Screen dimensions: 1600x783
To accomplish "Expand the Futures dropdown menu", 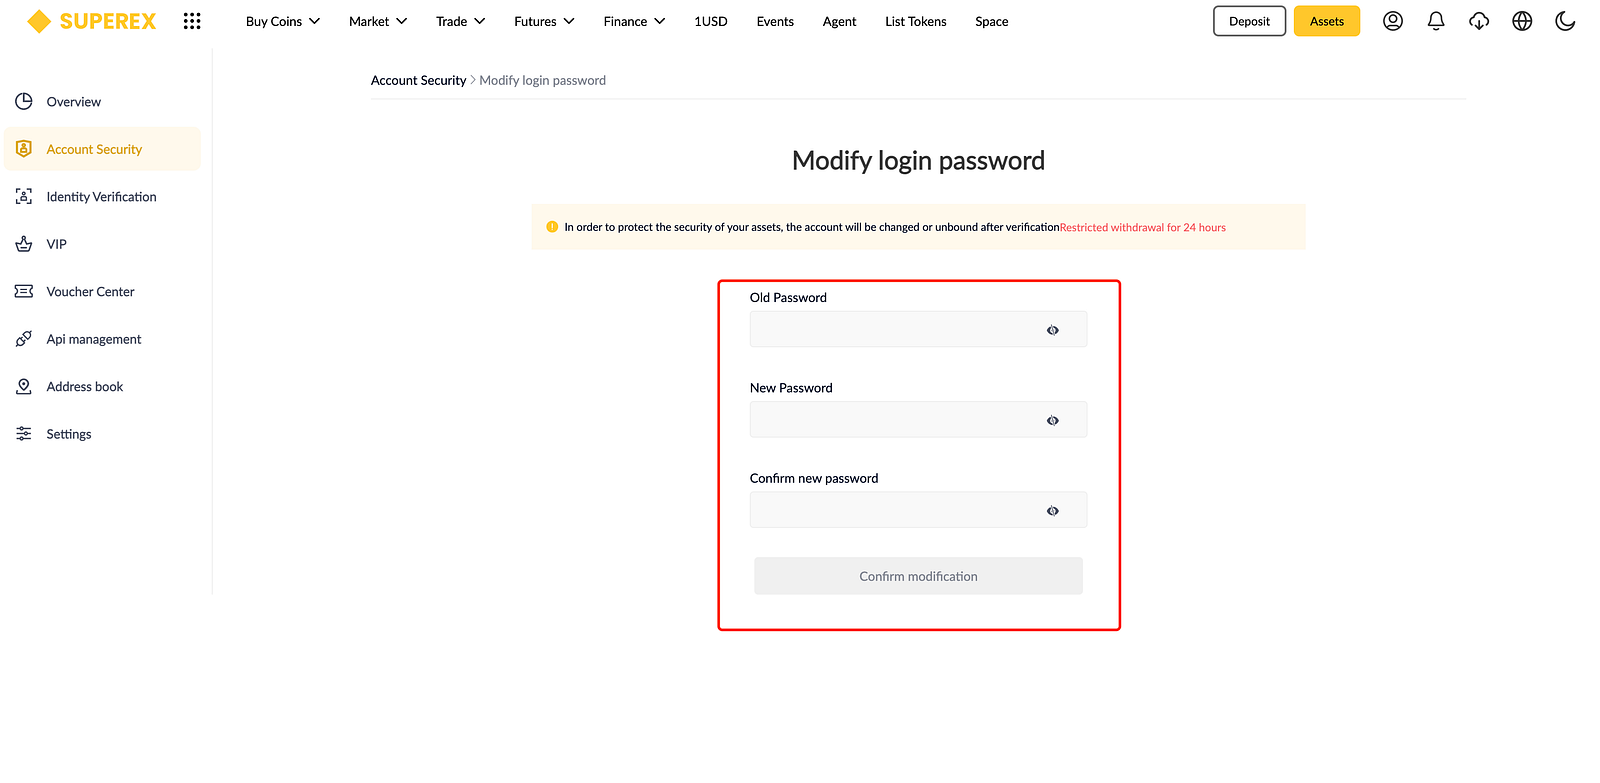I will [x=544, y=21].
